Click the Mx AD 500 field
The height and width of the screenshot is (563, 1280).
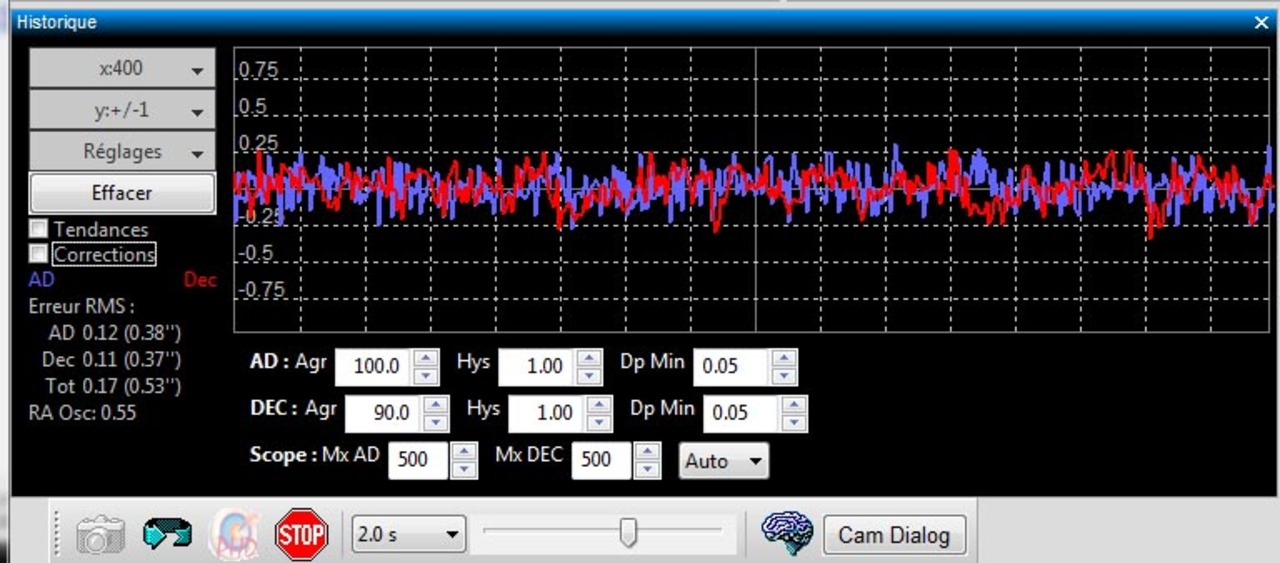[x=418, y=460]
